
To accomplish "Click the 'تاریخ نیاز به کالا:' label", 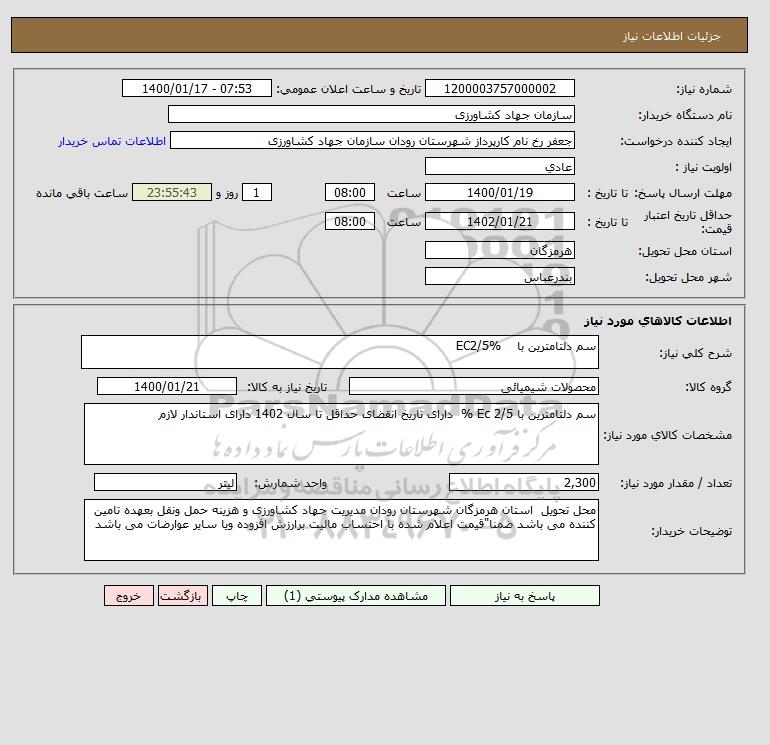I will coord(287,387).
